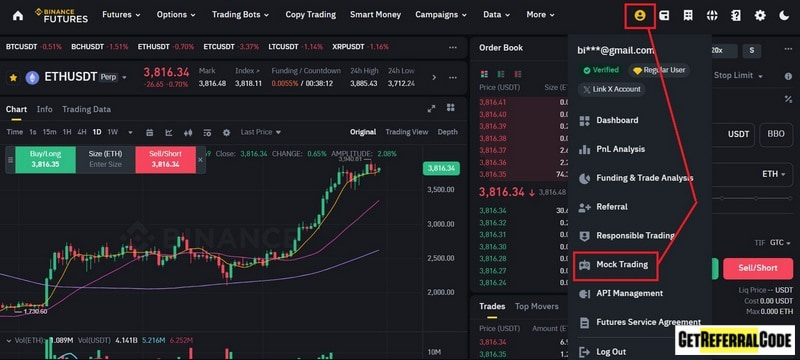Image resolution: width=800 pixels, height=360 pixels.
Task: Select Mock Trading in account menu
Action: point(615,265)
